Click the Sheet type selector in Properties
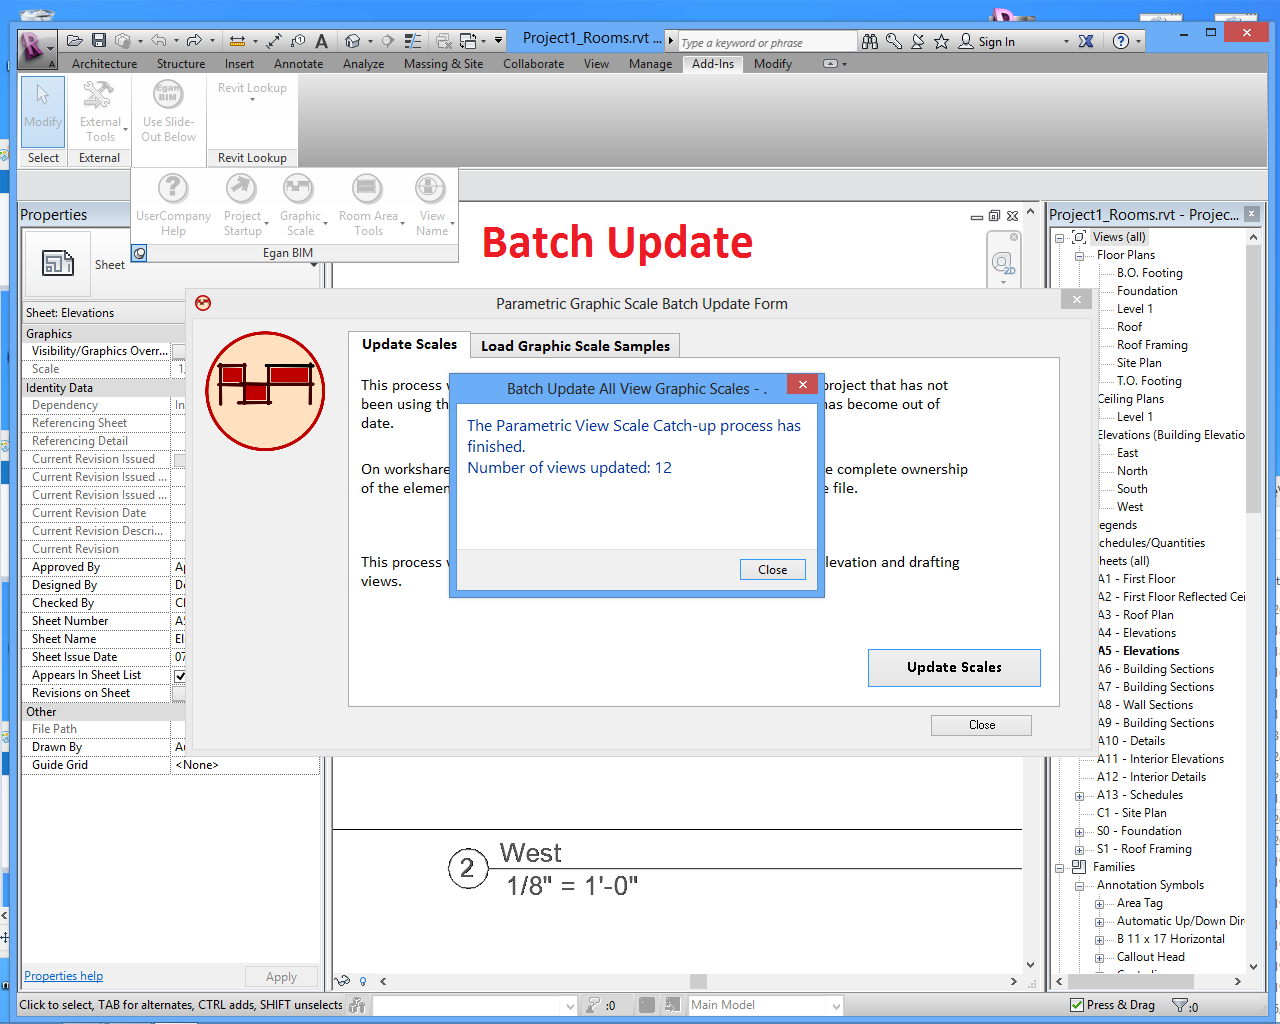 [171, 265]
